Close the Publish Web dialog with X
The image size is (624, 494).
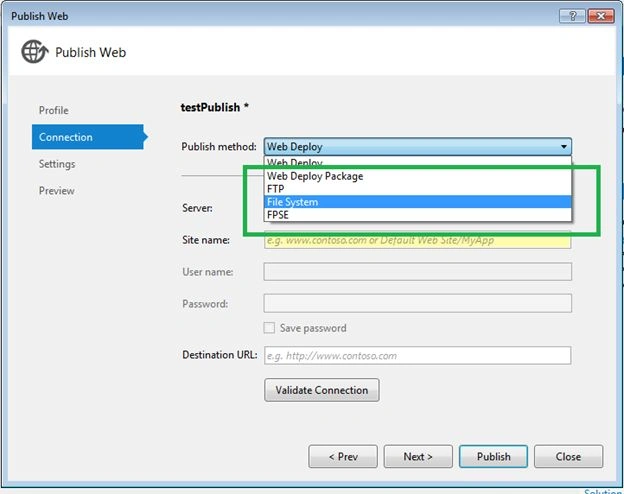pos(601,16)
